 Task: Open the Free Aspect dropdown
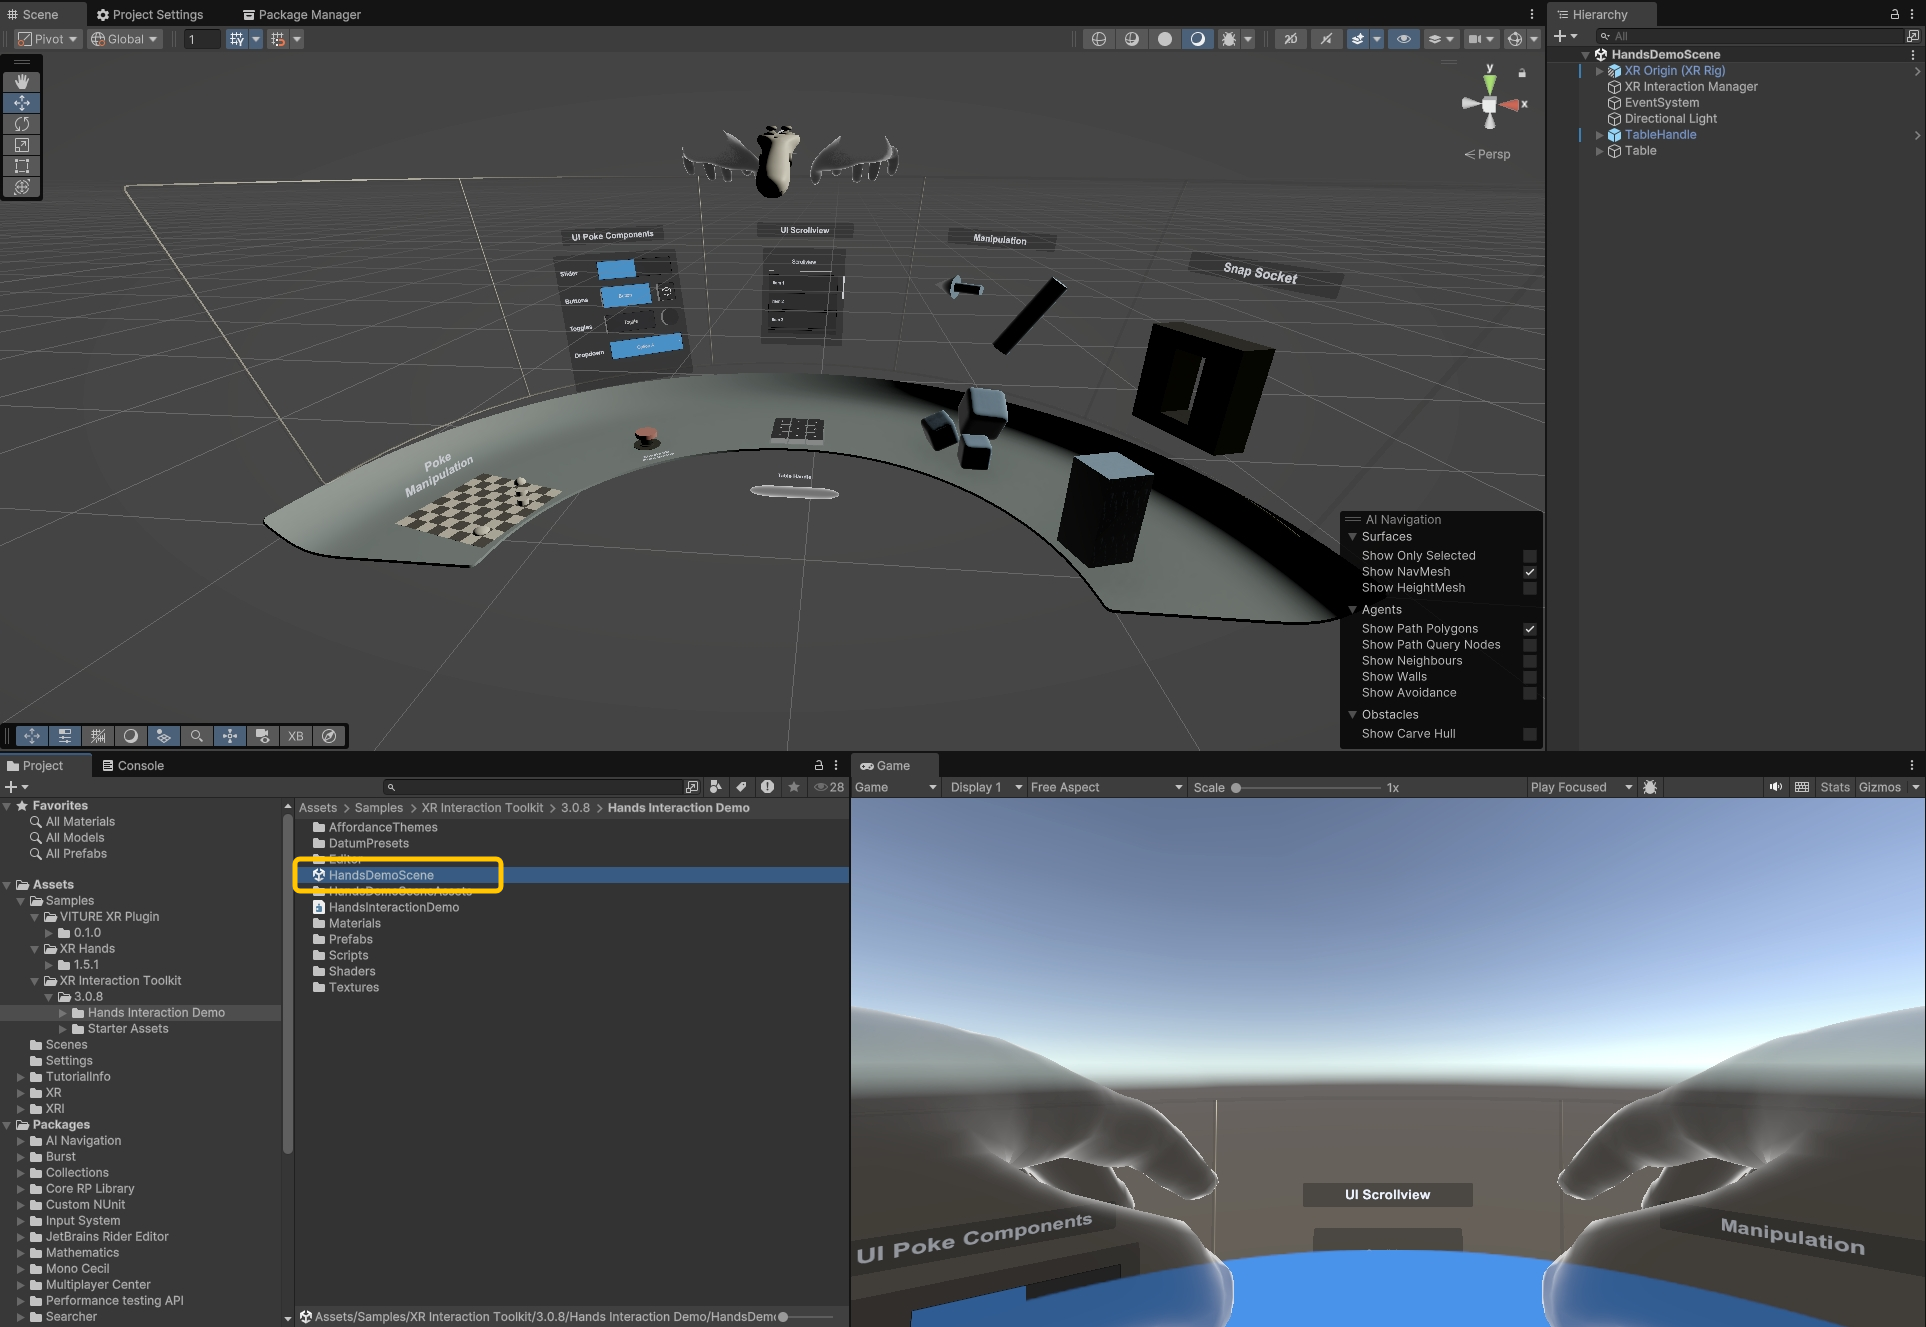1106,788
